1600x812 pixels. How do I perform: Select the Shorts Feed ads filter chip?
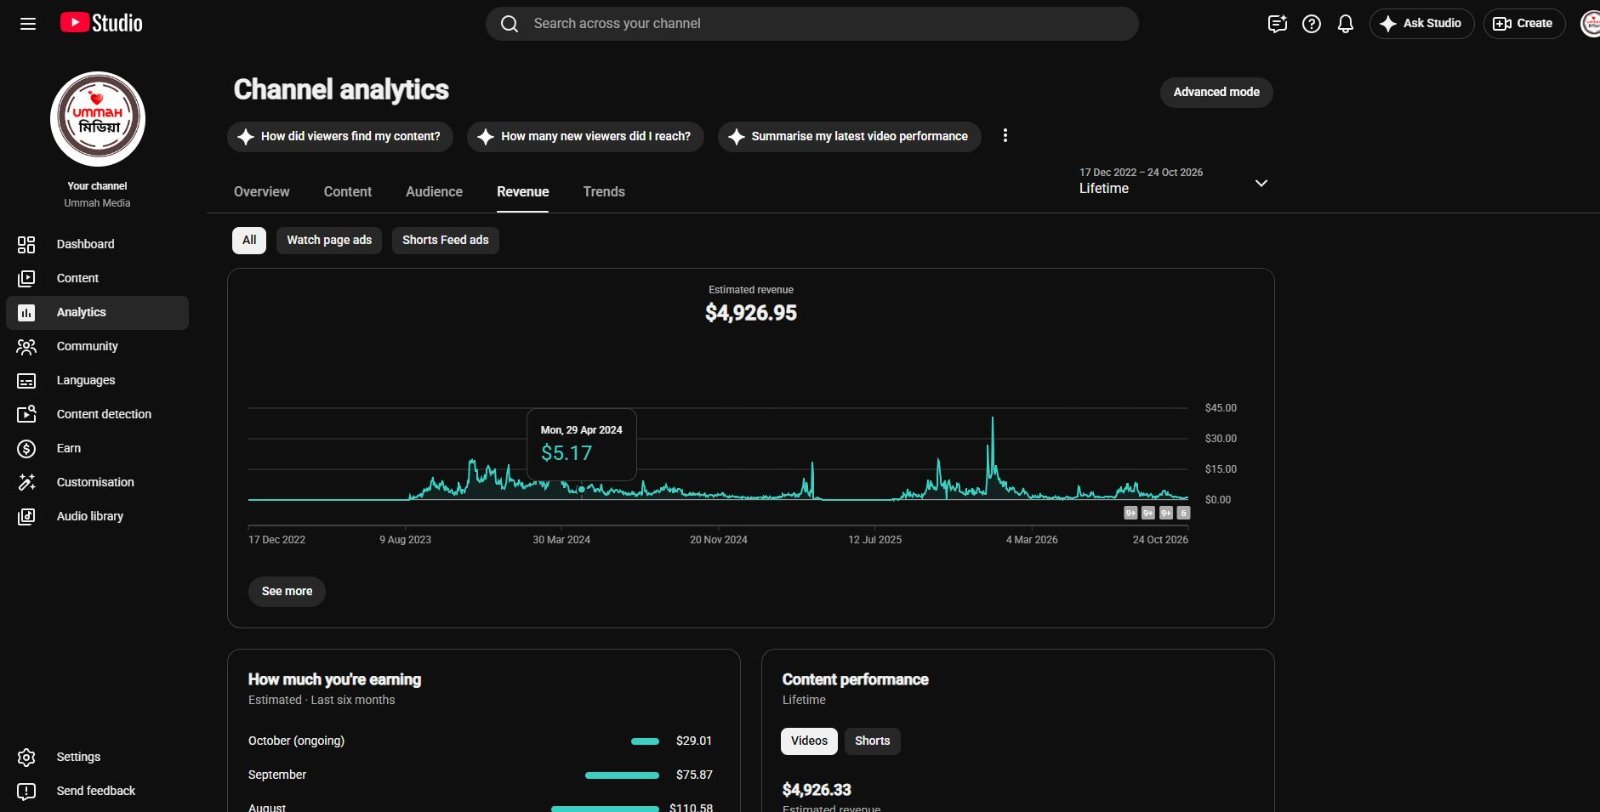click(x=445, y=240)
